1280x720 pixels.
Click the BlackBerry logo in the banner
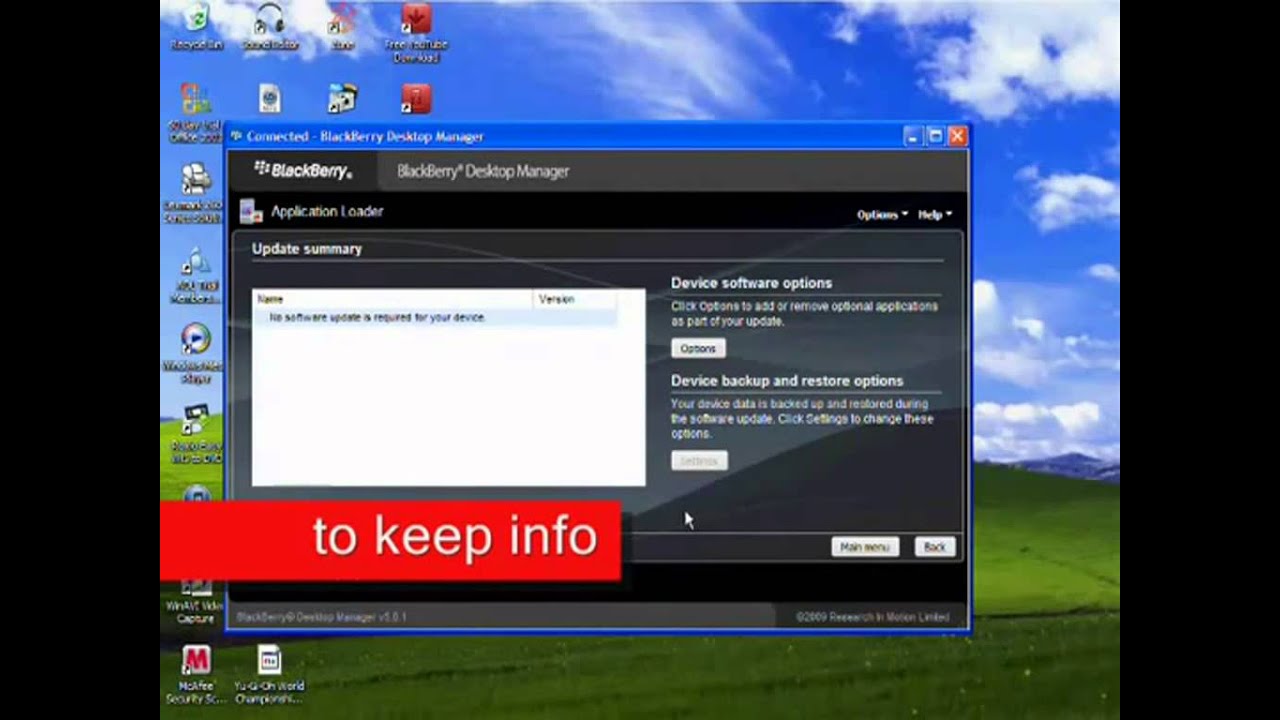(x=303, y=171)
